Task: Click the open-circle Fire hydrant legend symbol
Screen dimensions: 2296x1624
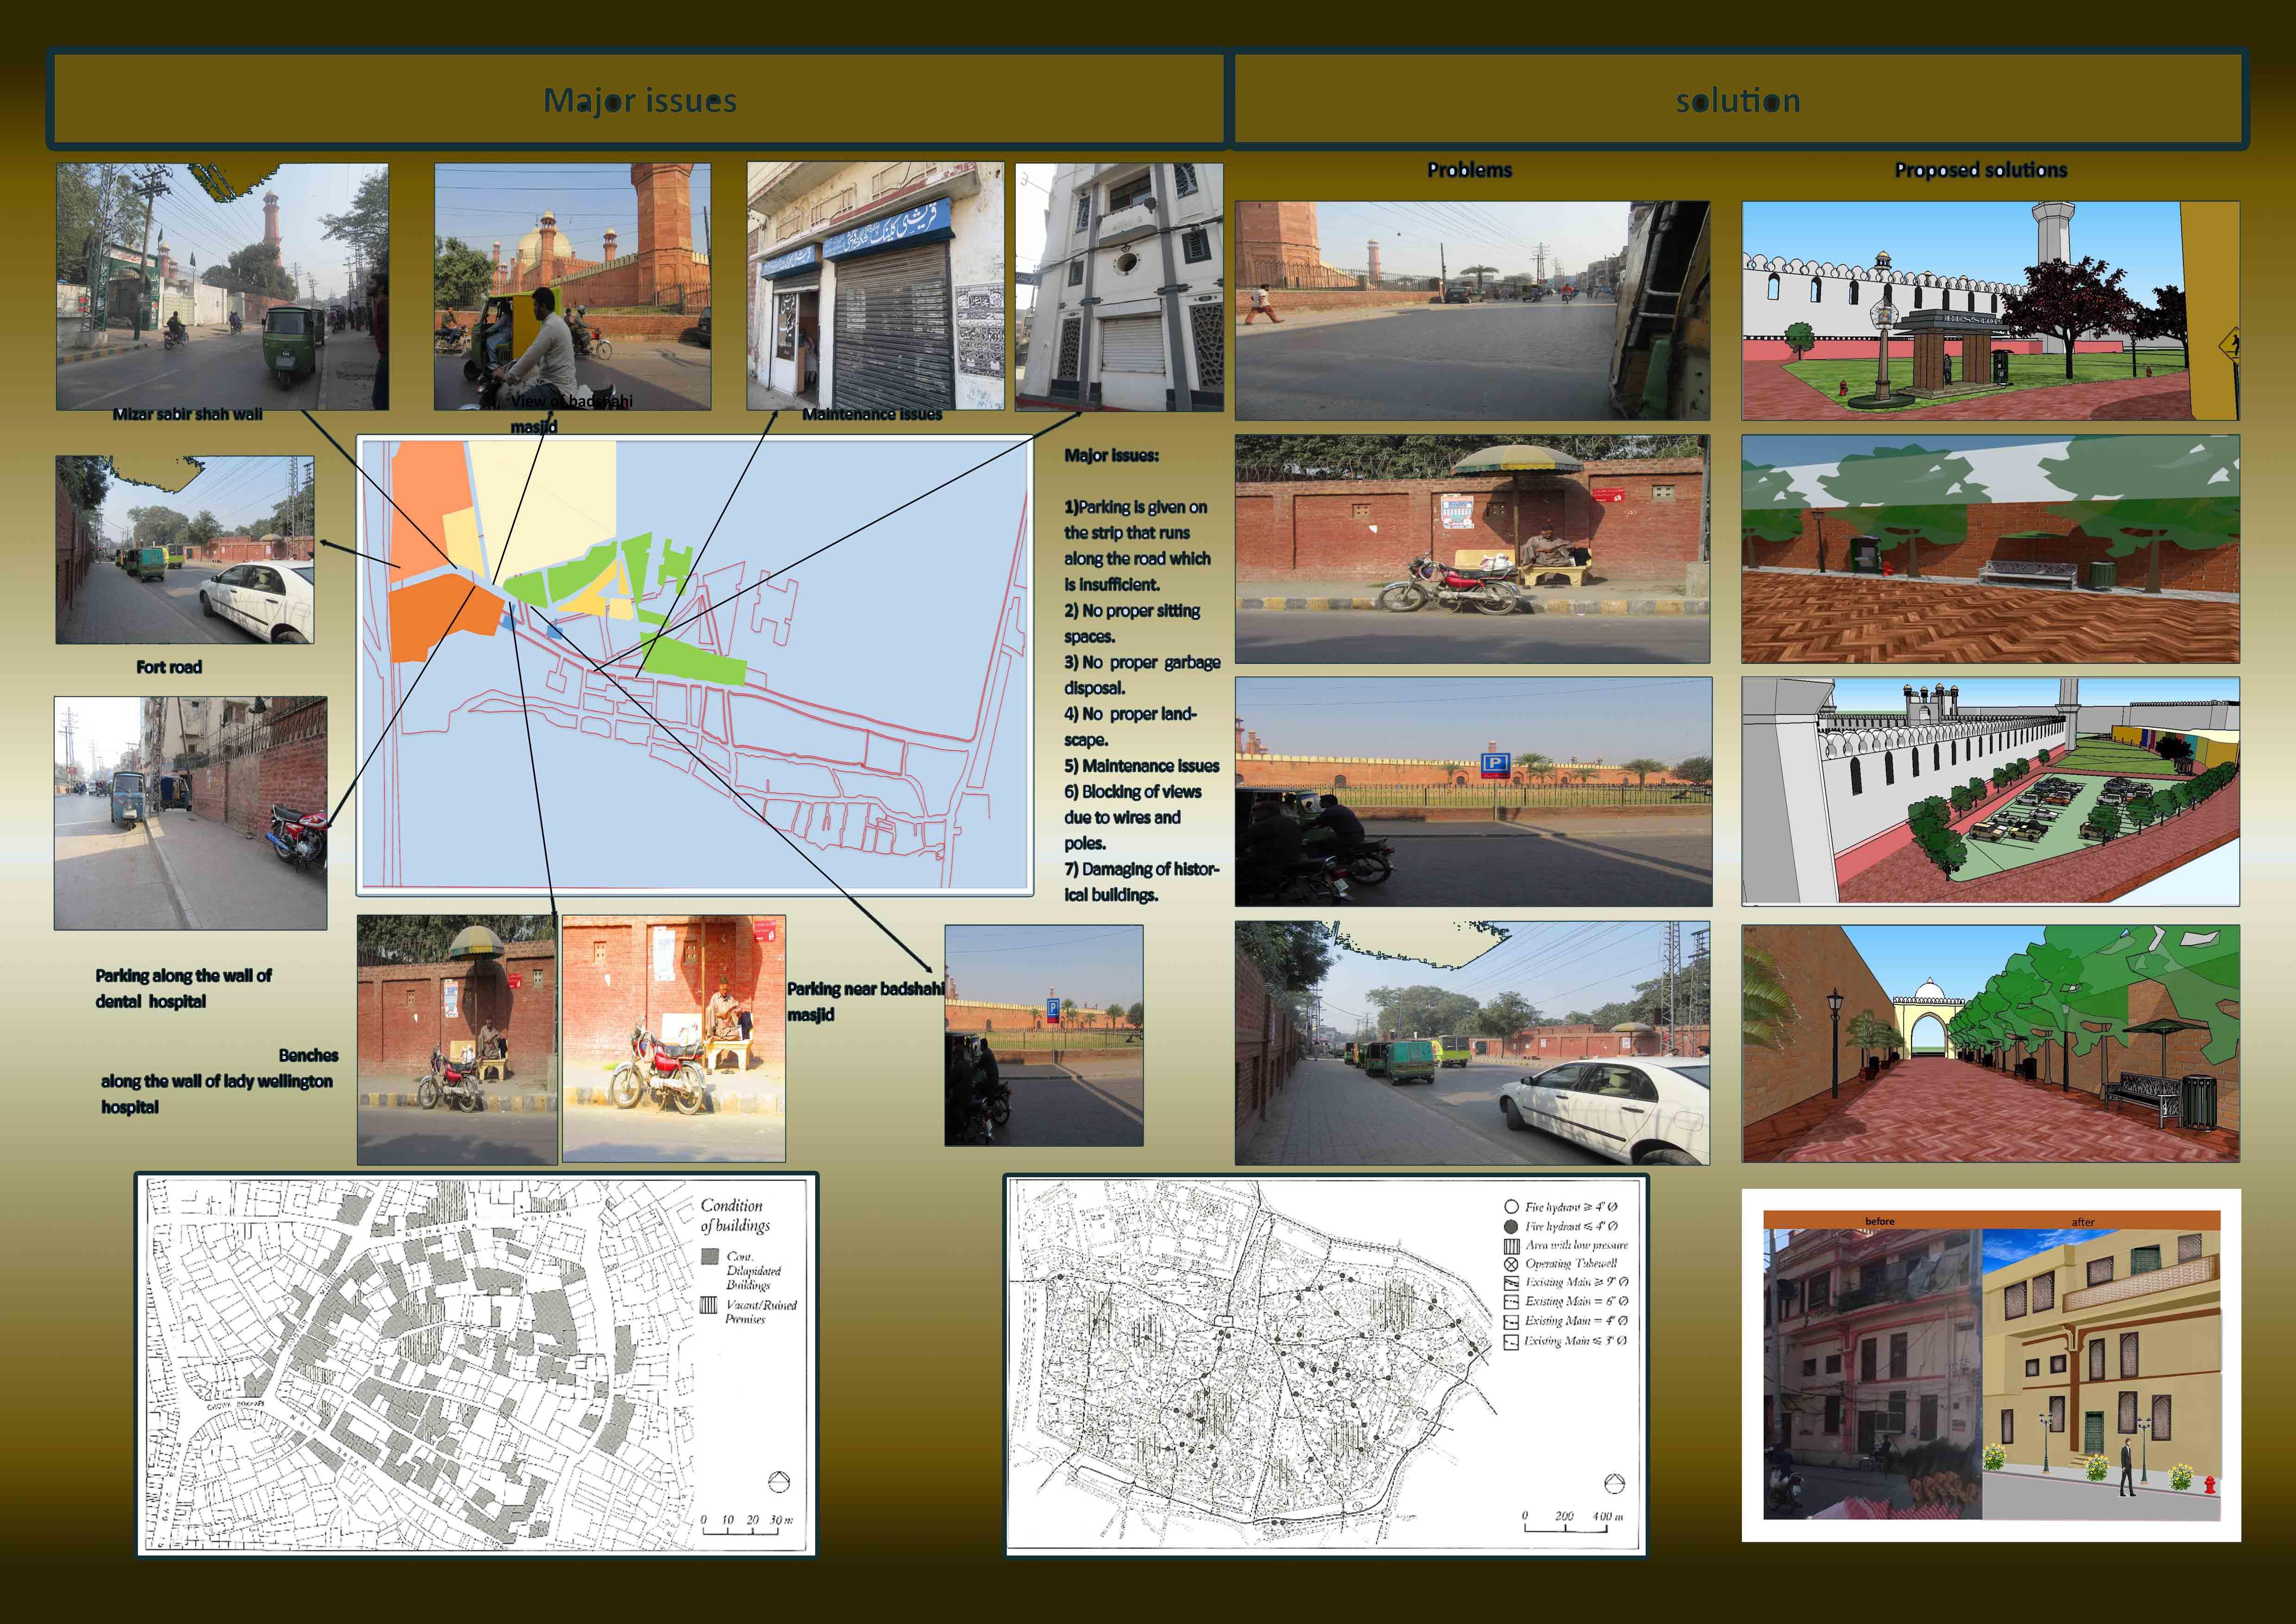Action: click(1511, 1207)
